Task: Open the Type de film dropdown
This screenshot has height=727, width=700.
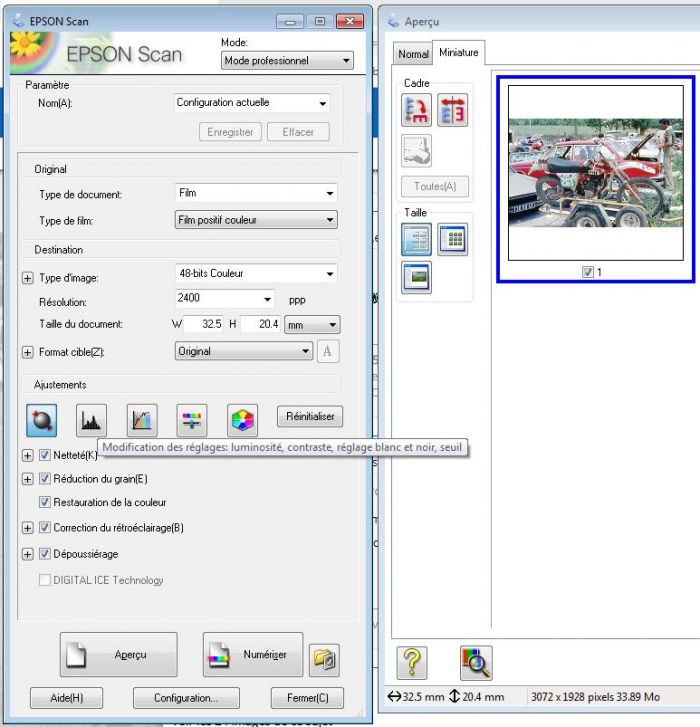Action: (255, 220)
